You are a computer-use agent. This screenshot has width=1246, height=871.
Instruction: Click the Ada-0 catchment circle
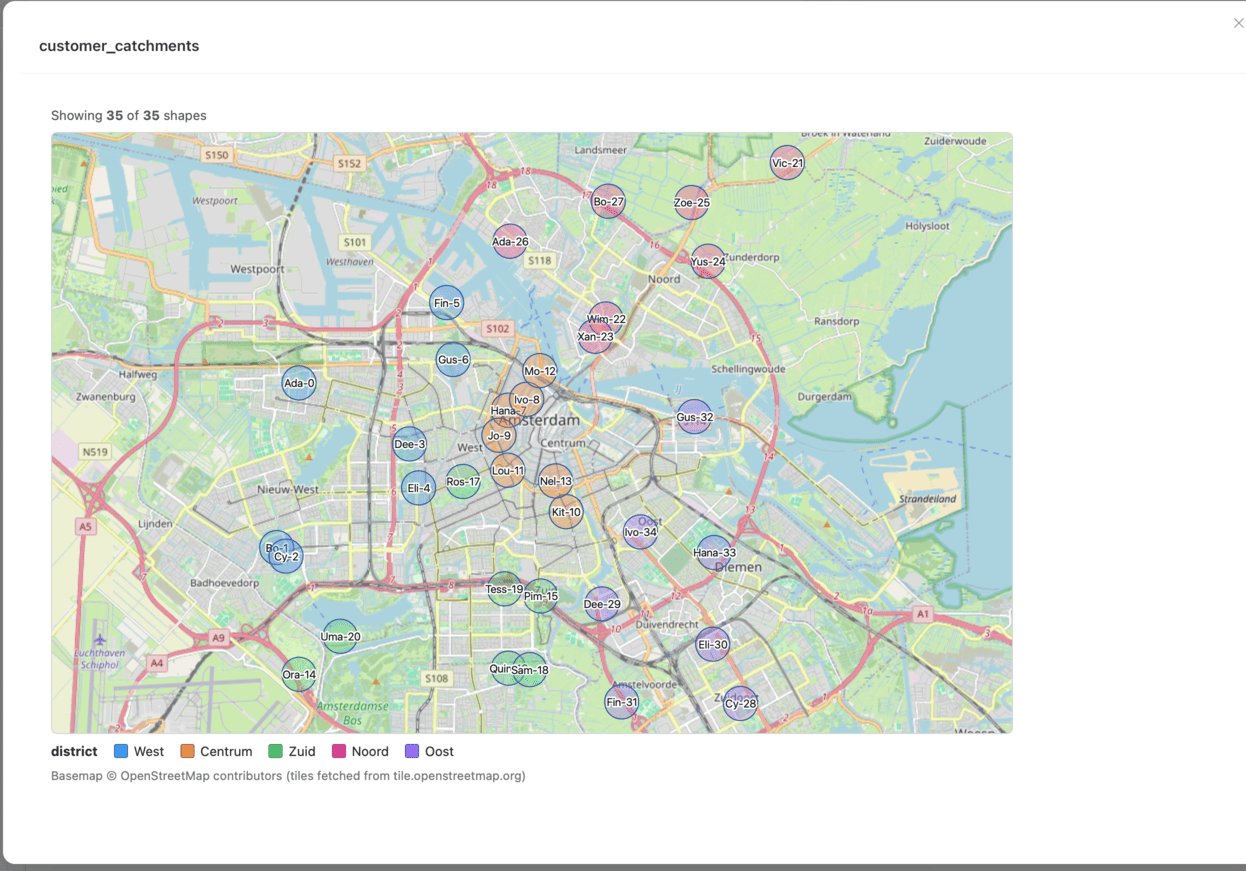point(299,383)
